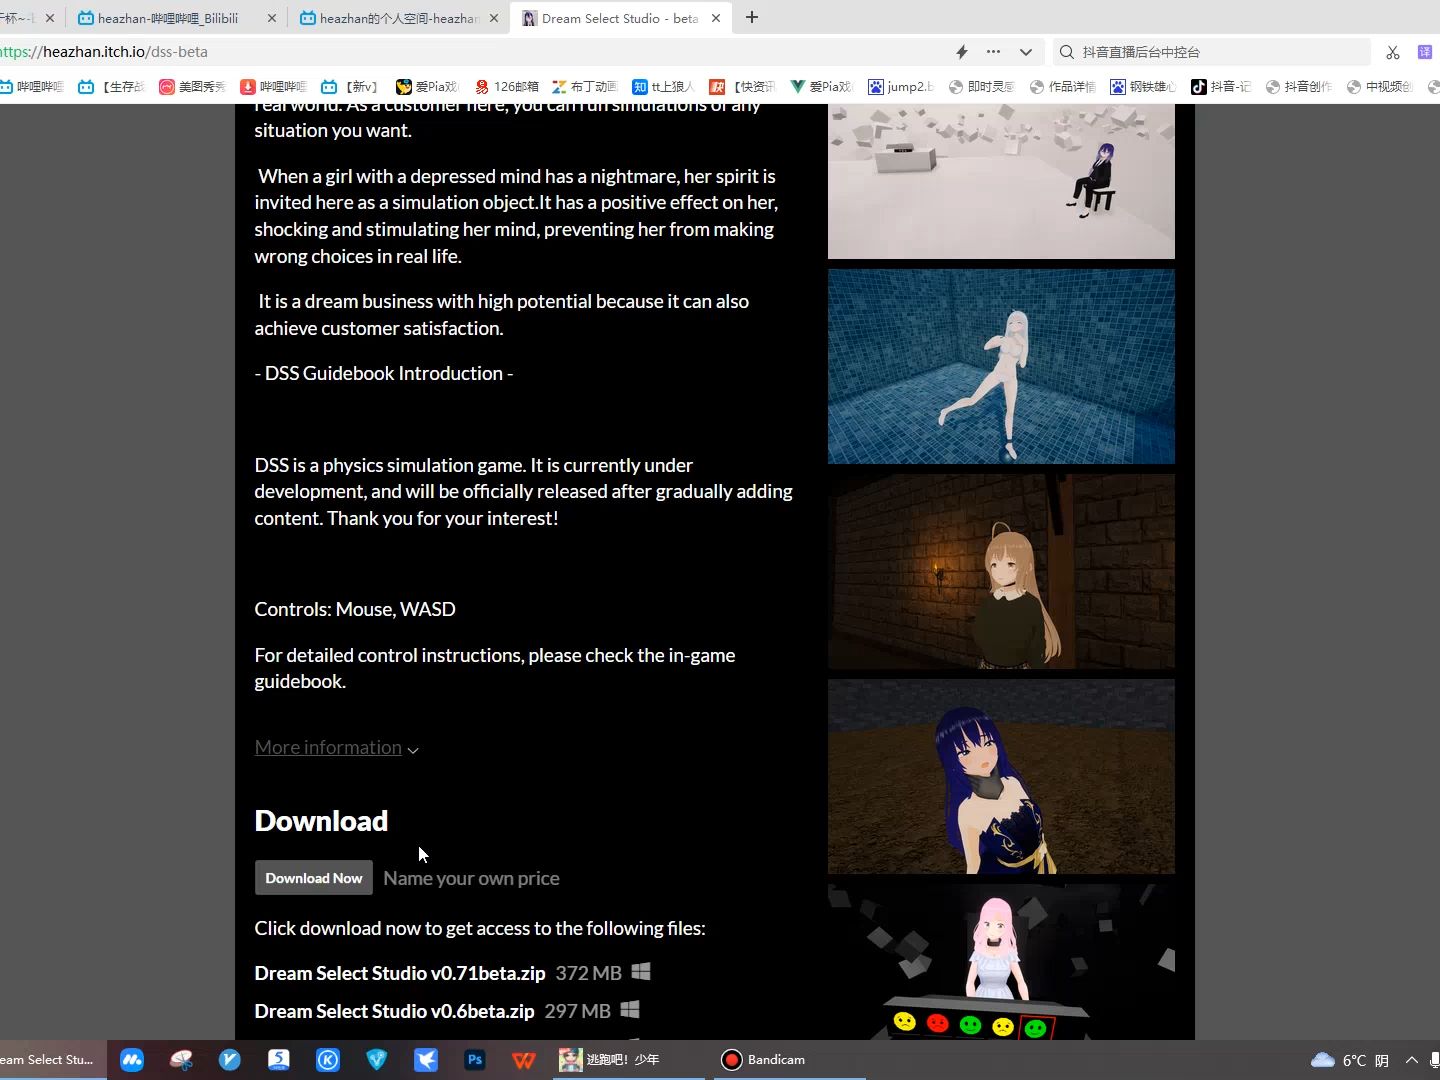
Task: Open the blue bird app in taskbar
Action: pos(426,1060)
